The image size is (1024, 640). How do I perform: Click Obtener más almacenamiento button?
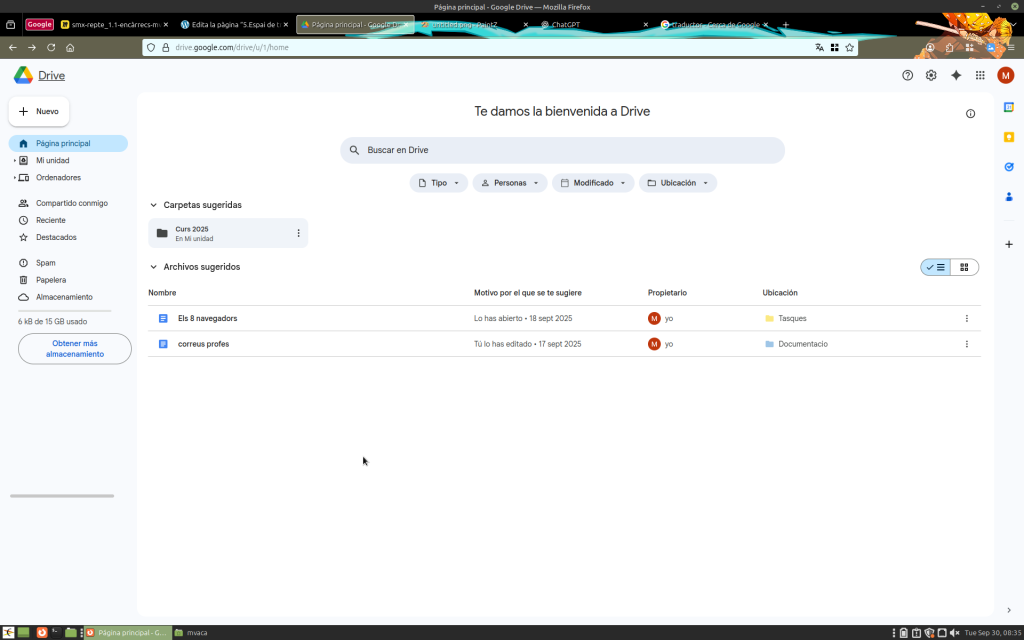[75, 348]
